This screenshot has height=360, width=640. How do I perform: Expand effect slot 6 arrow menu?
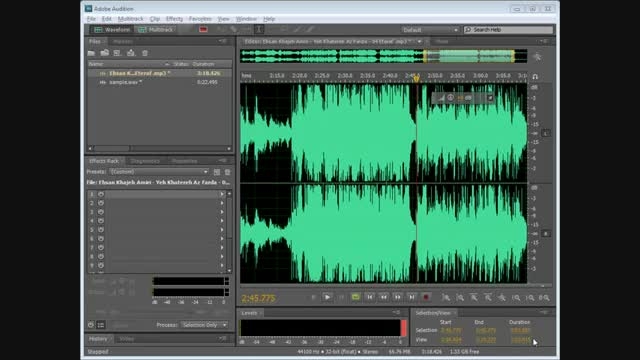point(222,239)
